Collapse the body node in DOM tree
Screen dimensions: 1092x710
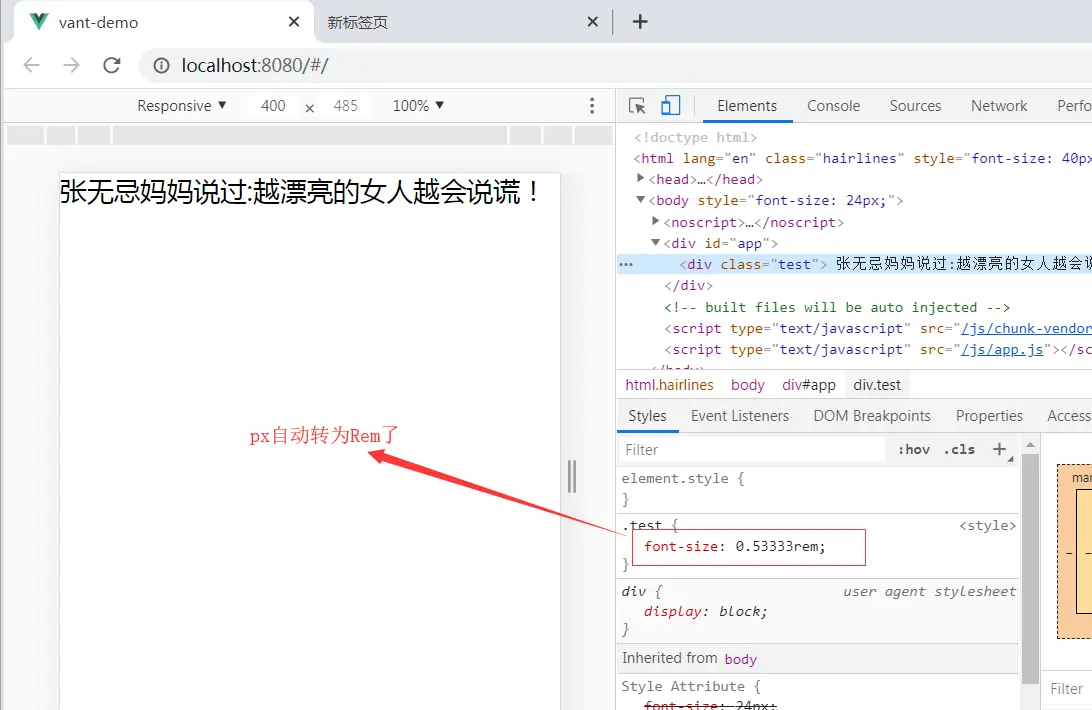coord(641,200)
